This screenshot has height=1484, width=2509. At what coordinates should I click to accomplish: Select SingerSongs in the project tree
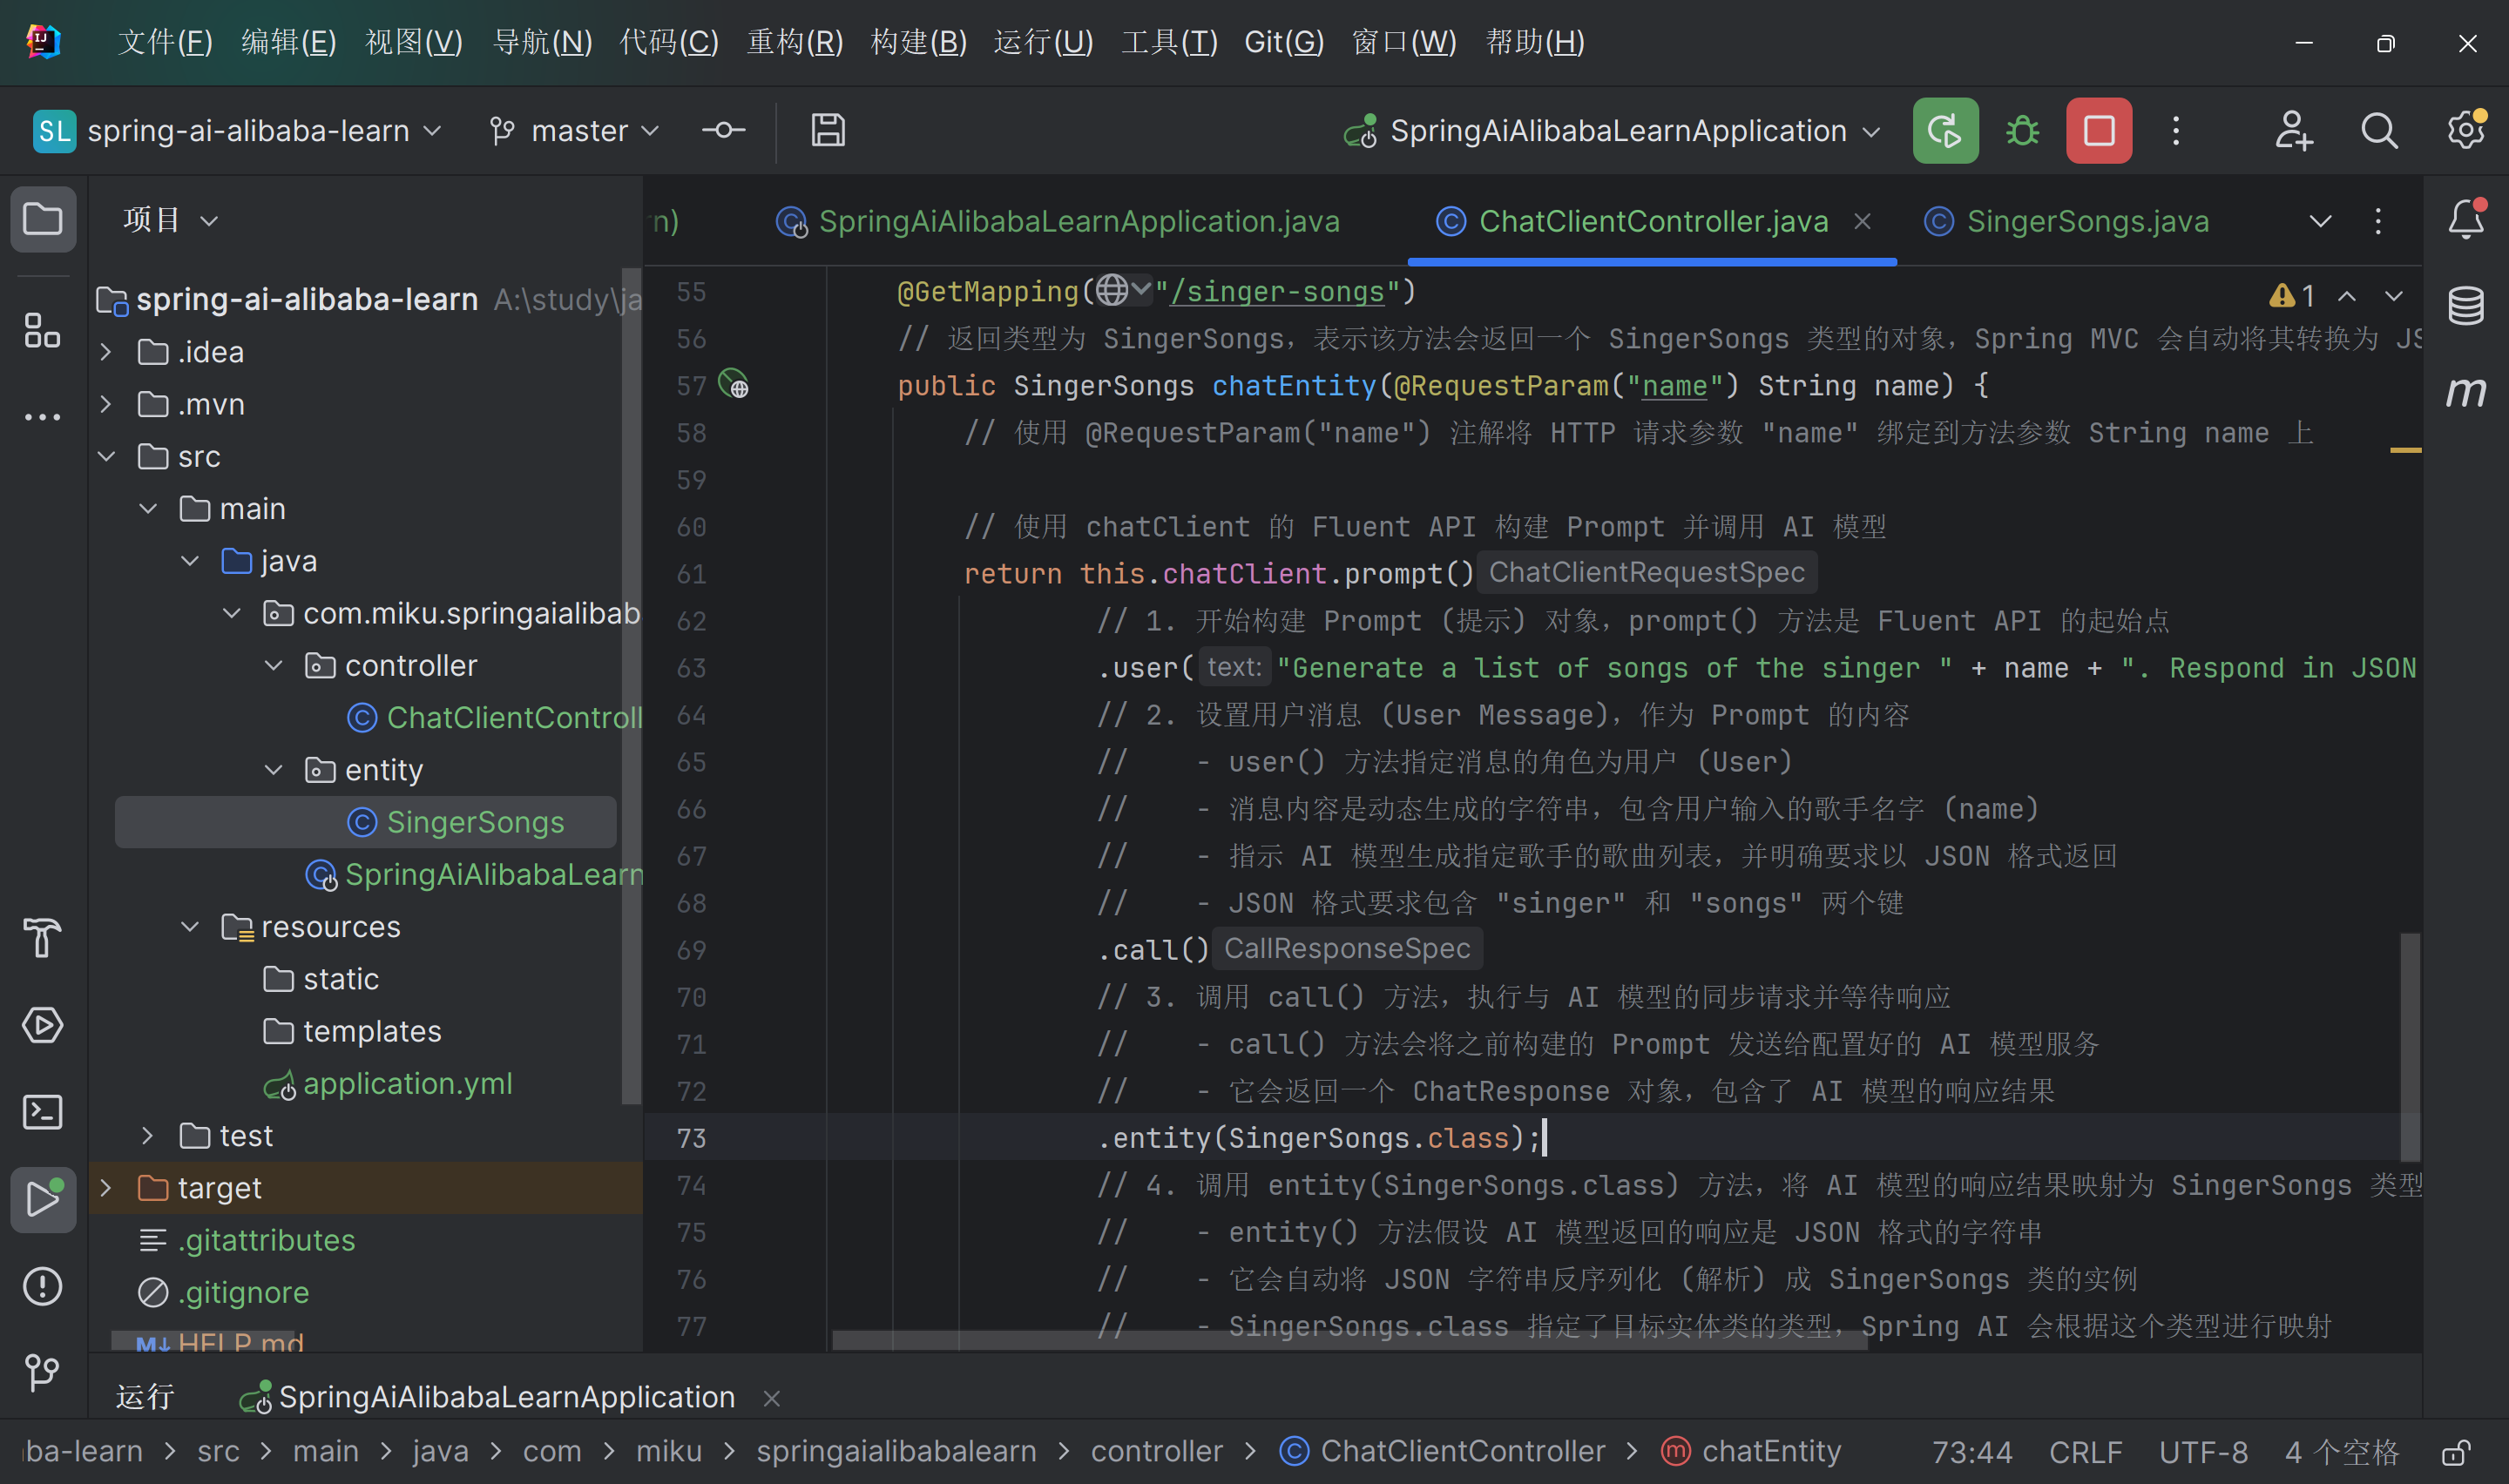474,821
